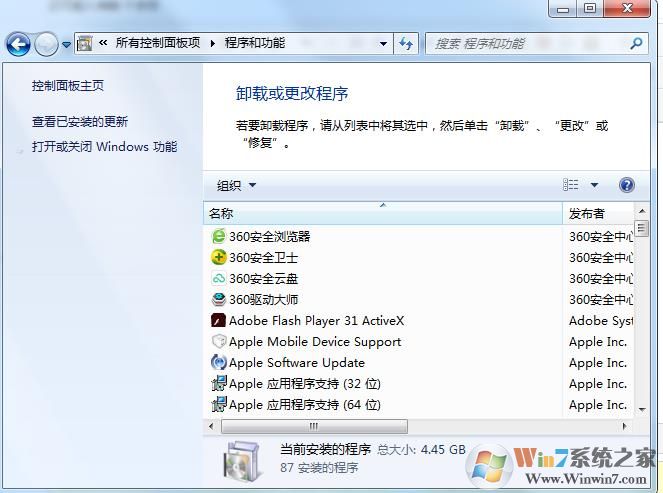This screenshot has height=493, width=663.
Task: Expand the view options dropdown arrow
Action: click(x=594, y=185)
